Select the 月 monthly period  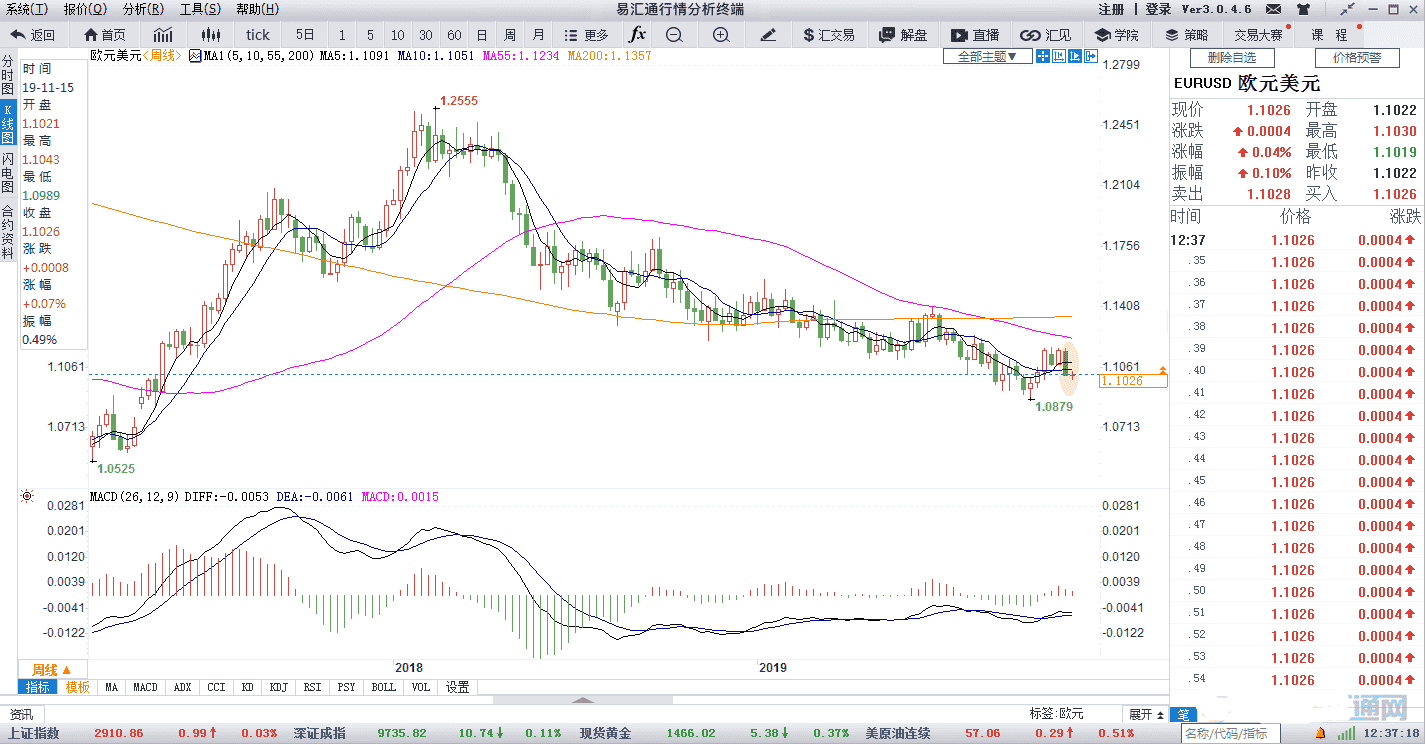539,35
